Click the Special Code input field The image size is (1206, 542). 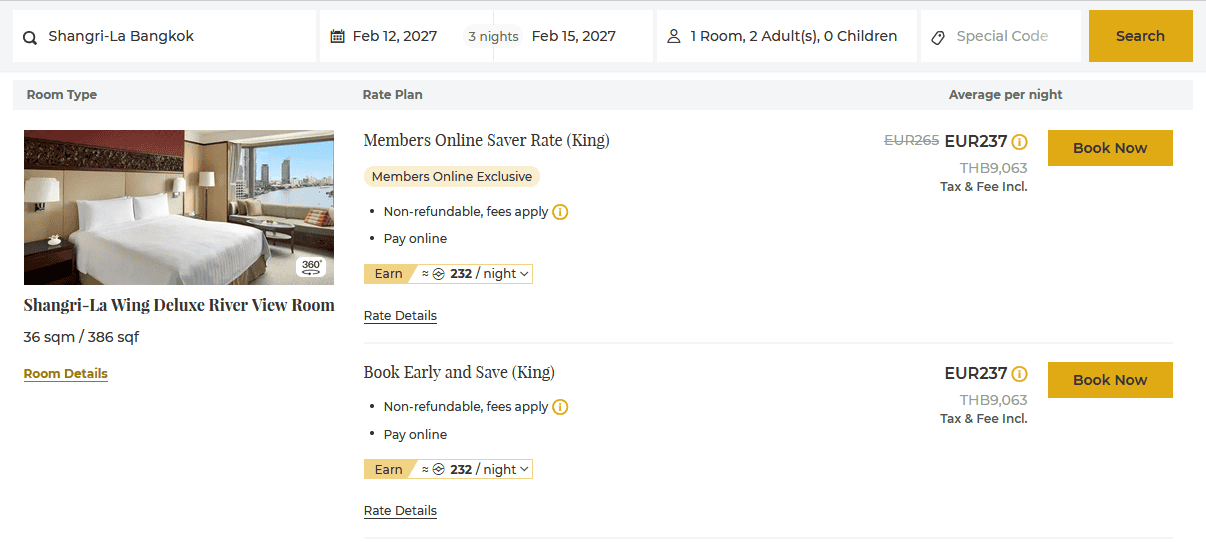[x=1001, y=36]
